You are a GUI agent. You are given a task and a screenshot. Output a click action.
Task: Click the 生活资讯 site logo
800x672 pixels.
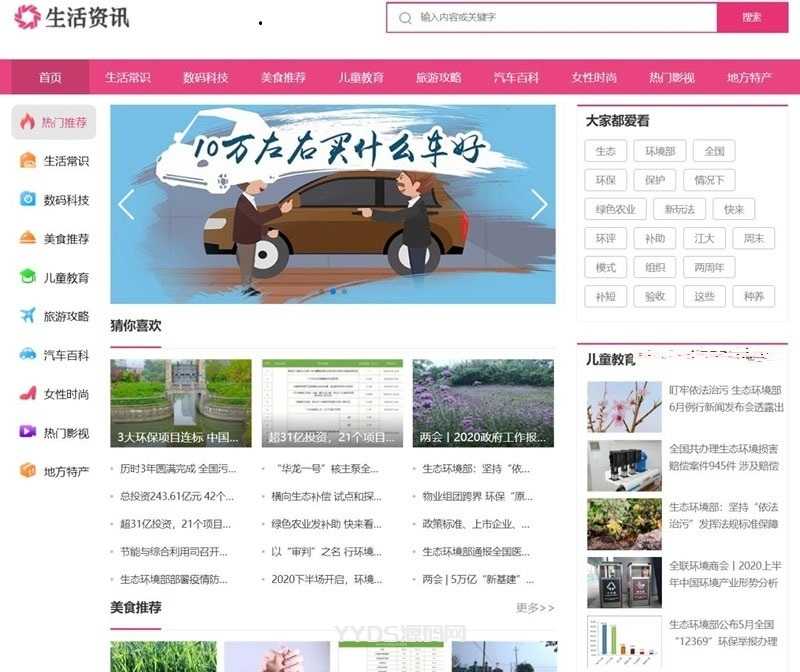pyautogui.click(x=71, y=17)
